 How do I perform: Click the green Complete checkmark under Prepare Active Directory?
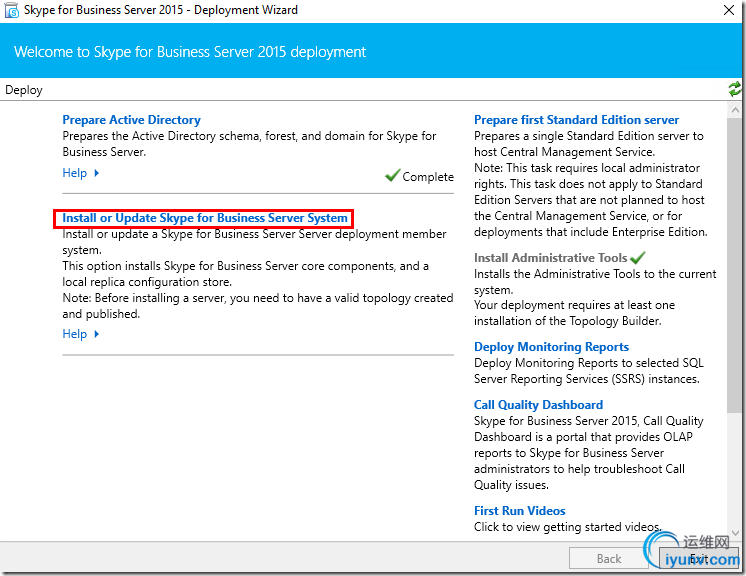[392, 176]
